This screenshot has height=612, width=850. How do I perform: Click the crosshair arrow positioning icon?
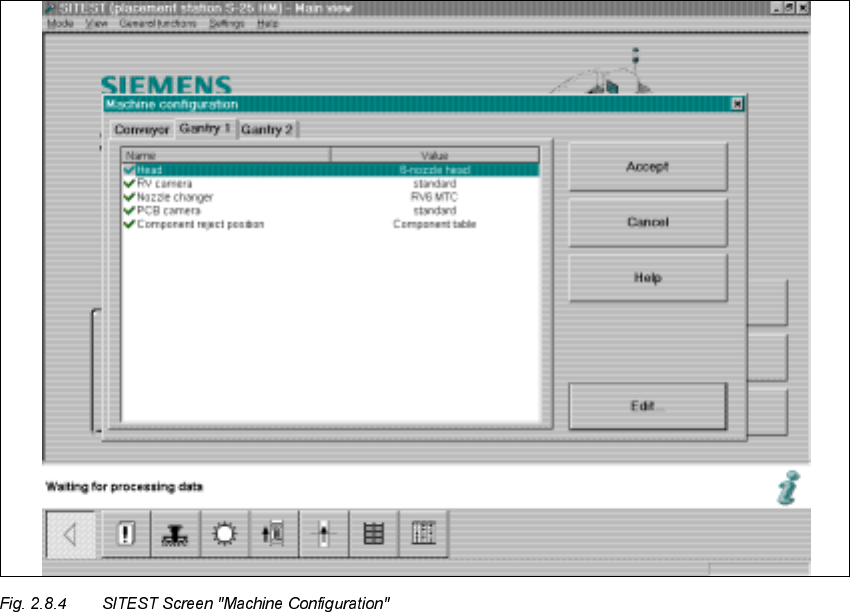tap(324, 534)
